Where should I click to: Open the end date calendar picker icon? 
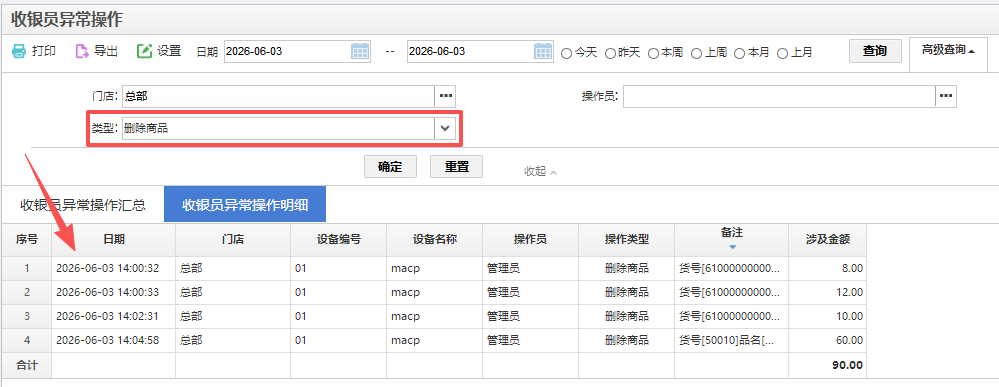[x=543, y=52]
